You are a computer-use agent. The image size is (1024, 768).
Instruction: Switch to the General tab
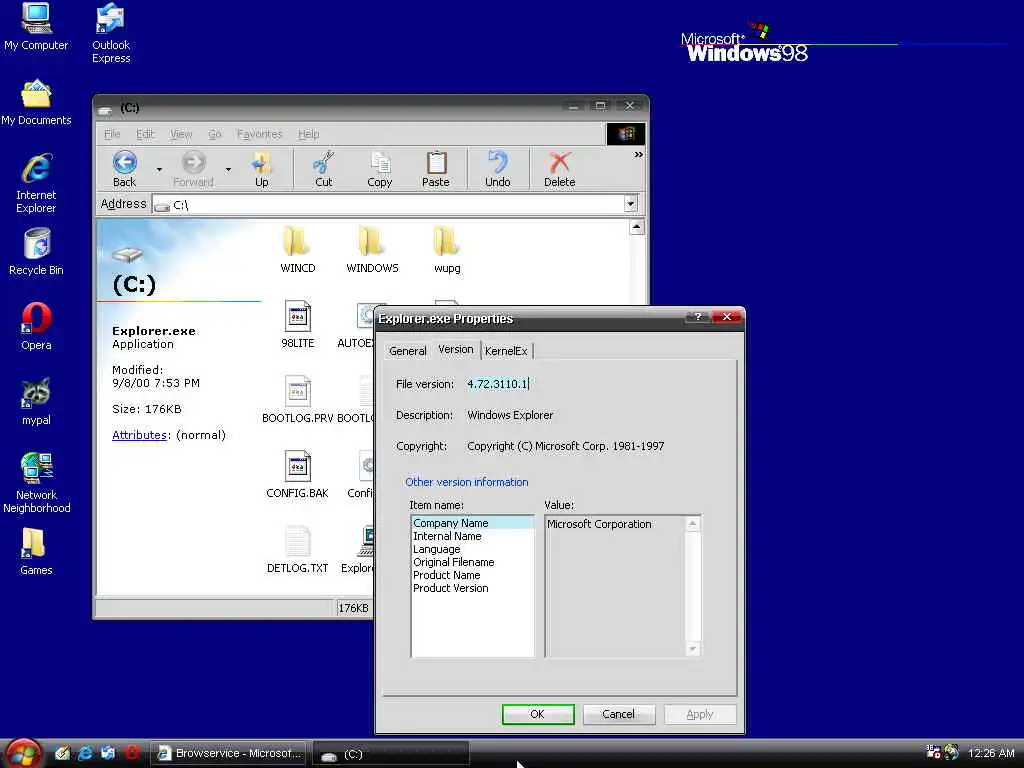click(408, 351)
